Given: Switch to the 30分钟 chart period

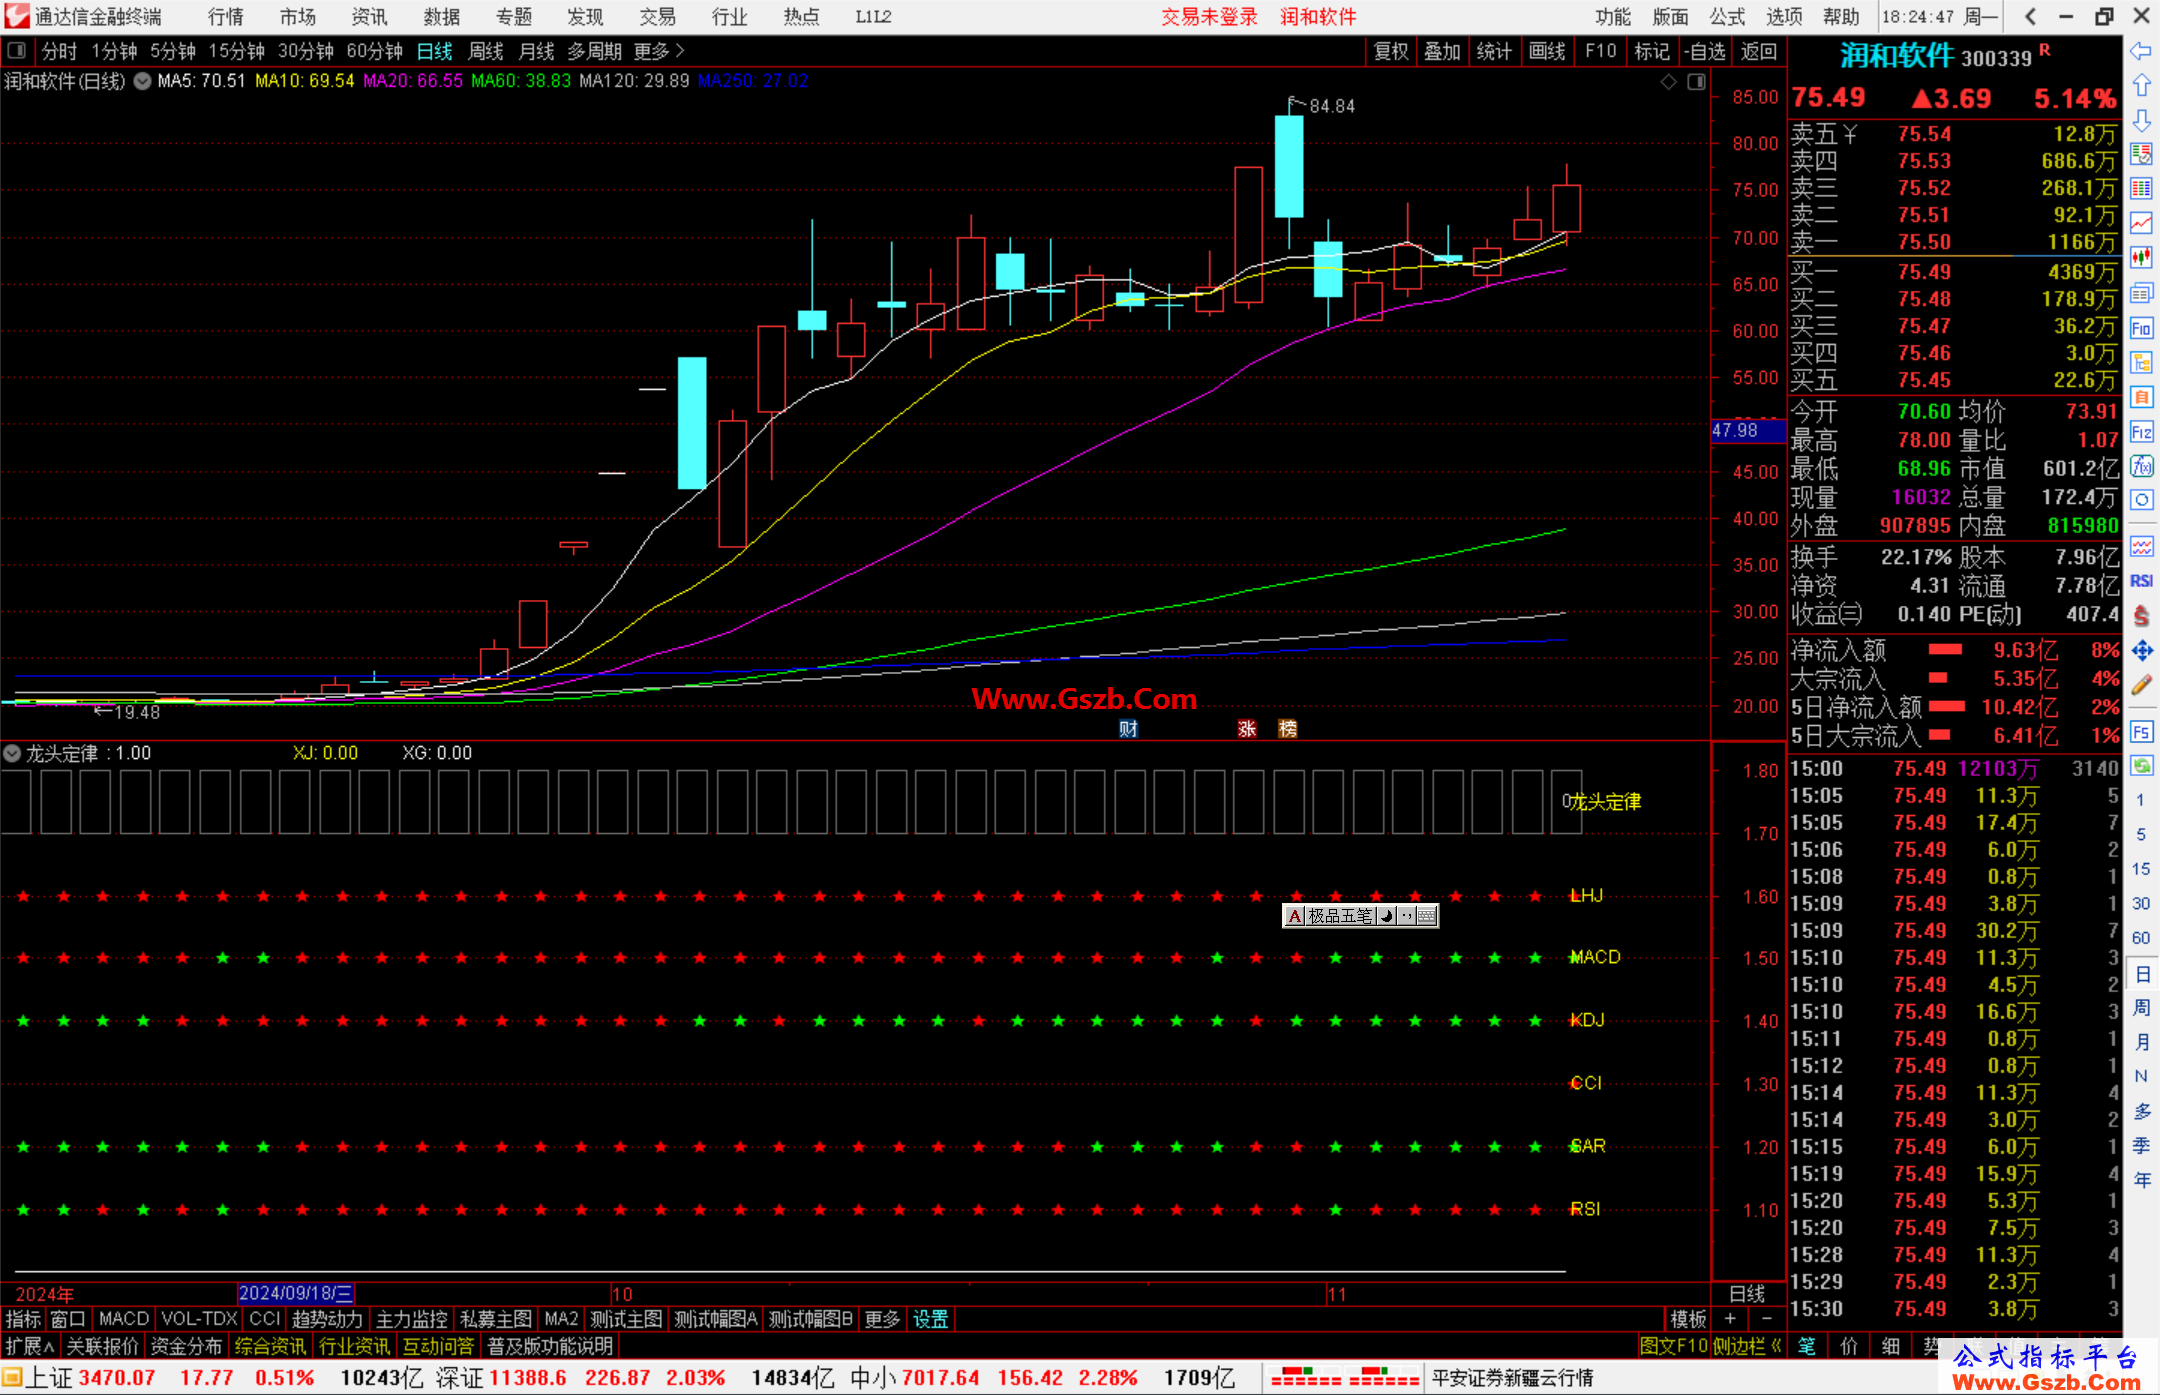Looking at the screenshot, I should click(305, 51).
